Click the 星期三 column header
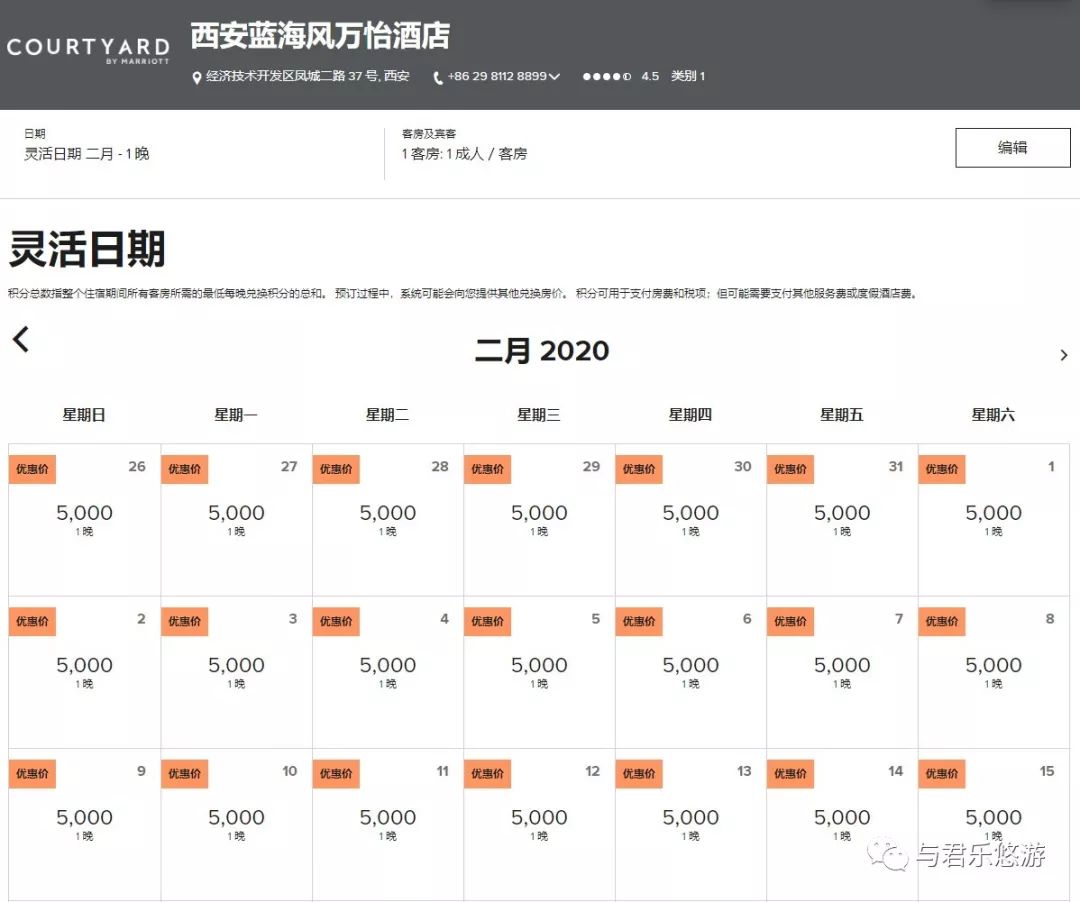 [x=539, y=415]
